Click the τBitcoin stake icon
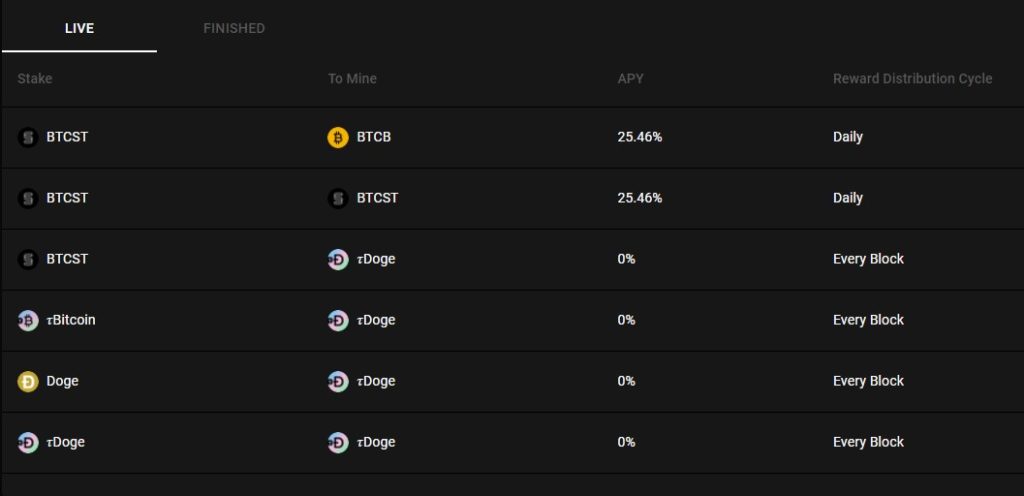The height and width of the screenshot is (496, 1024). (x=28, y=320)
